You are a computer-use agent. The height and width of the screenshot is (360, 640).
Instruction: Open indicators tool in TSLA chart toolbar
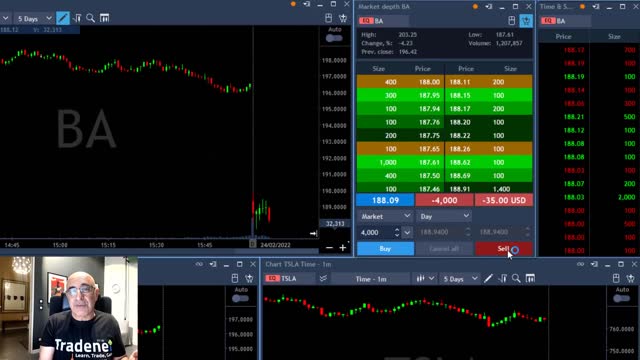point(502,278)
